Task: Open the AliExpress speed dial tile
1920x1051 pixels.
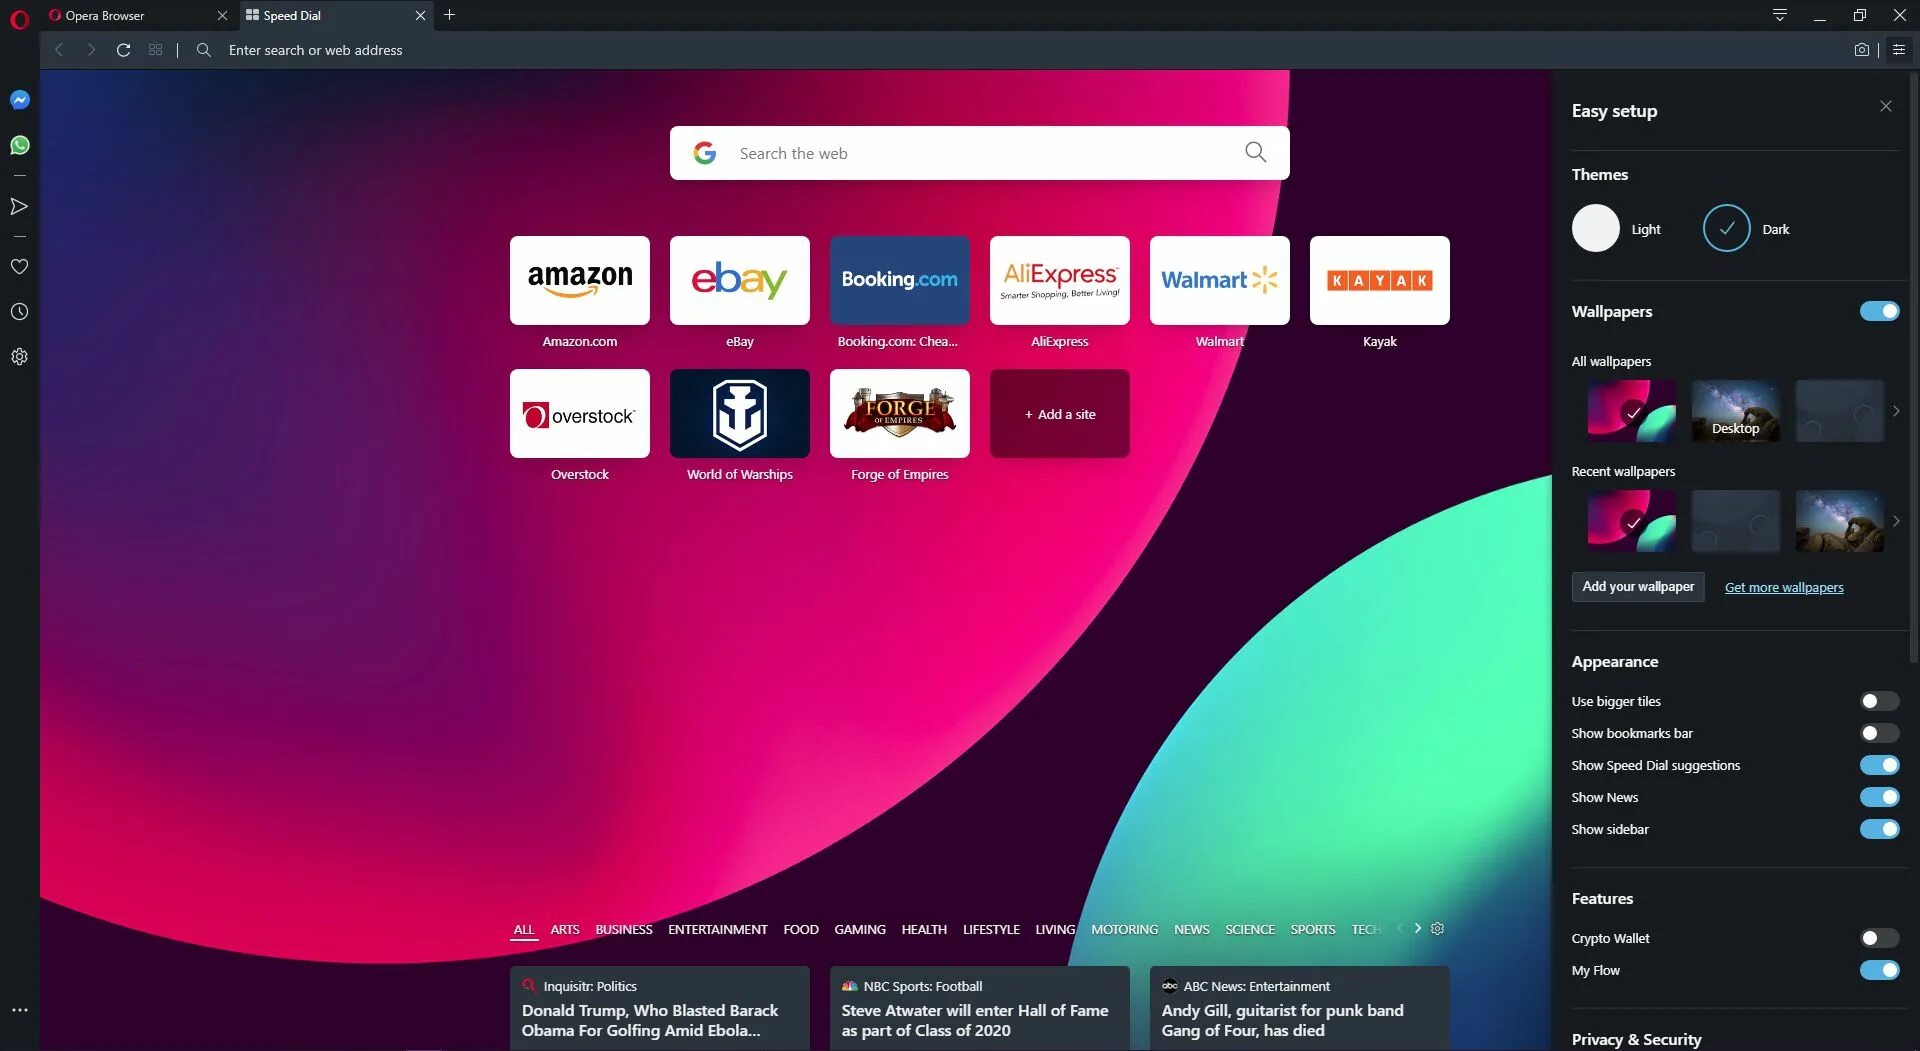Action: click(1060, 281)
